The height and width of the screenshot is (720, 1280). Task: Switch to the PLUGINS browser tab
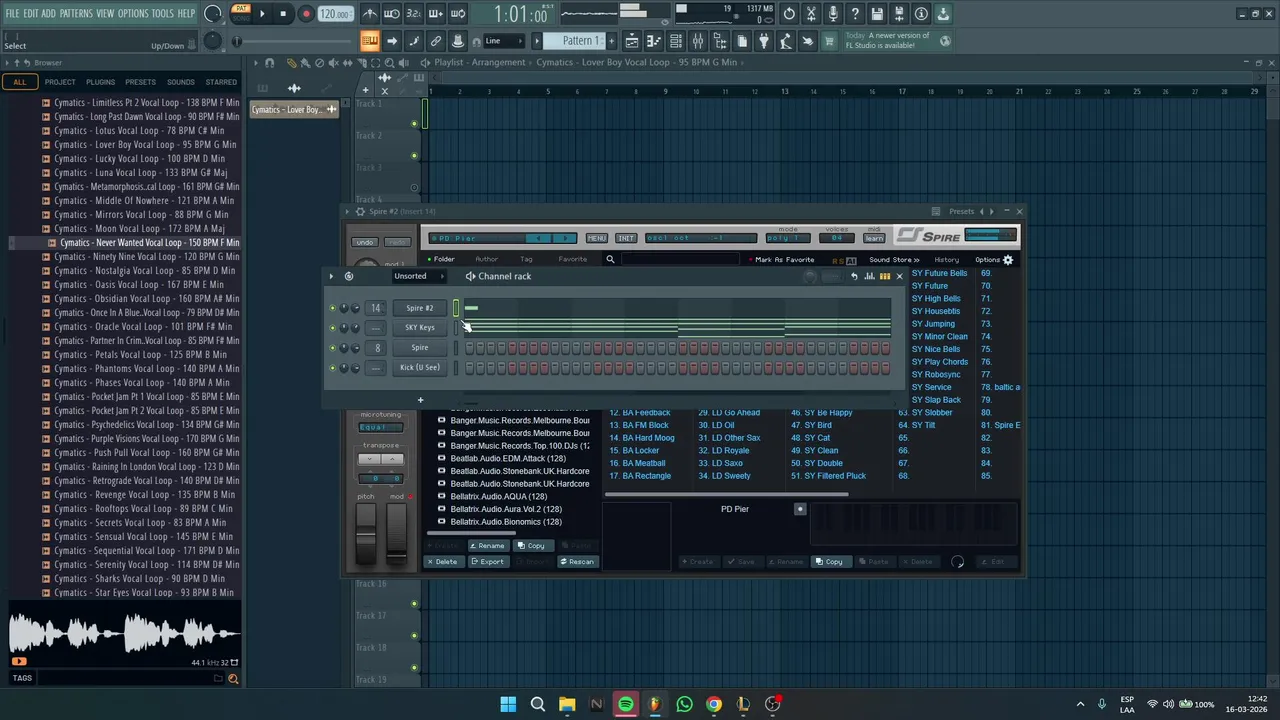coord(100,82)
